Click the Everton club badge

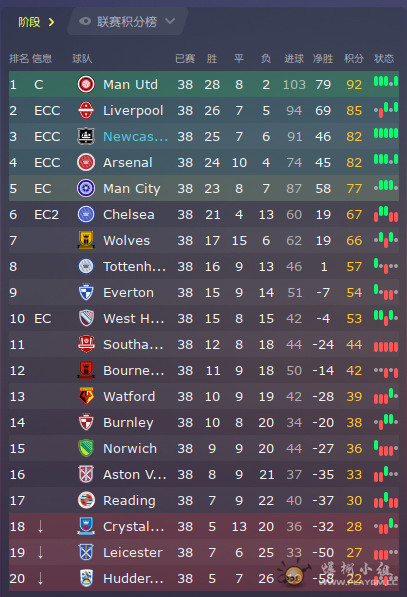(86, 292)
